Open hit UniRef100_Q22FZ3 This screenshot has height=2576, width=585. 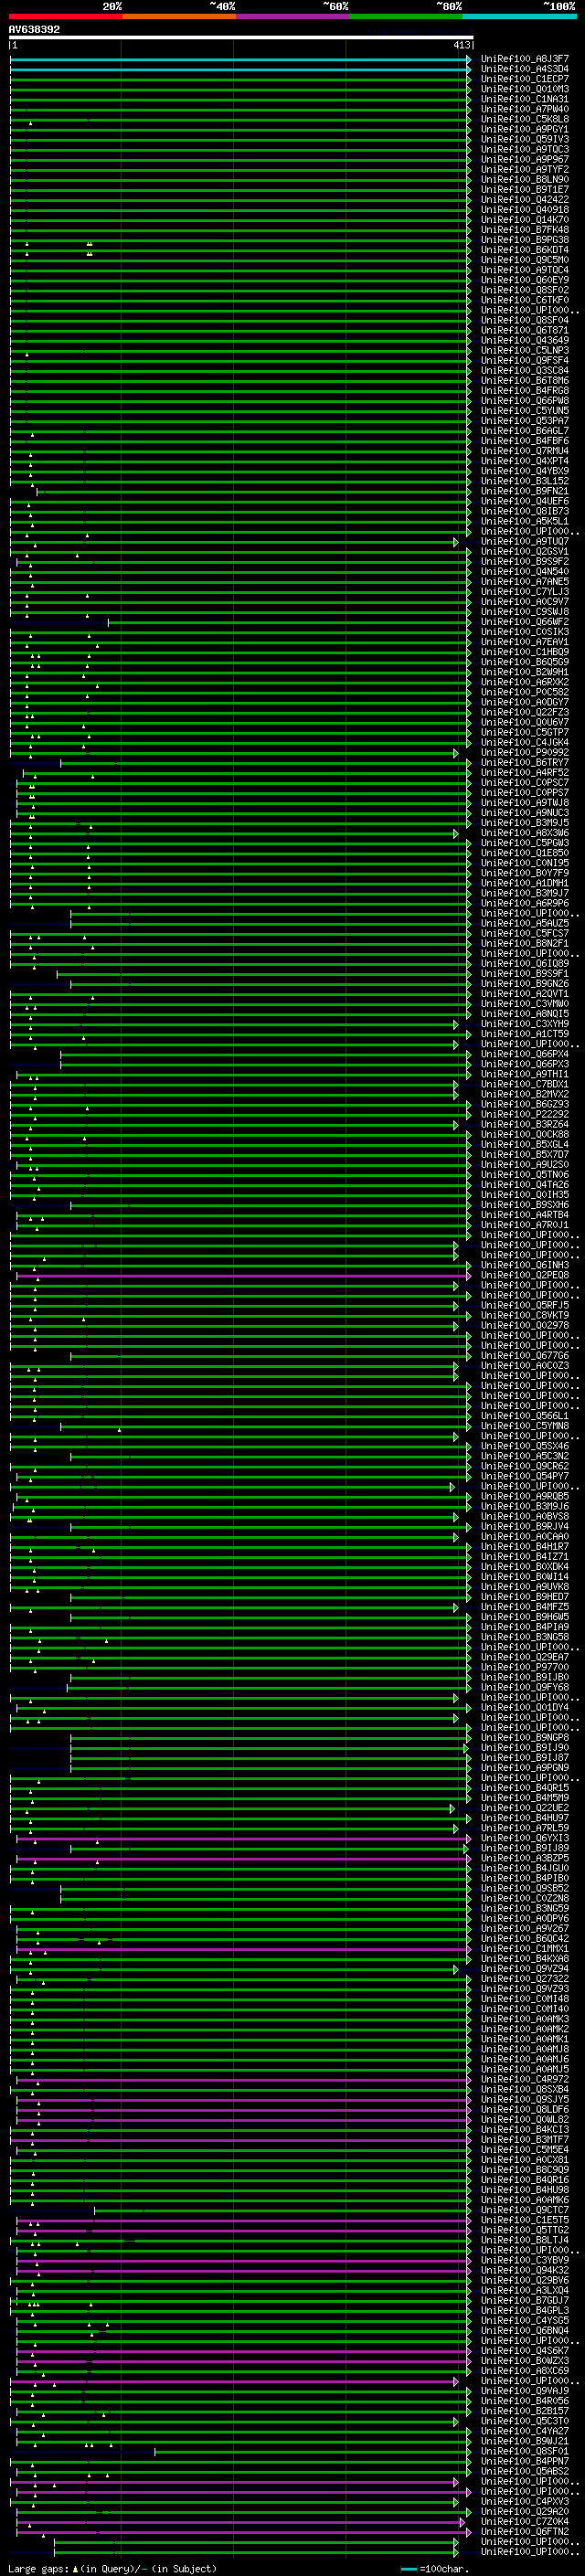(x=525, y=712)
